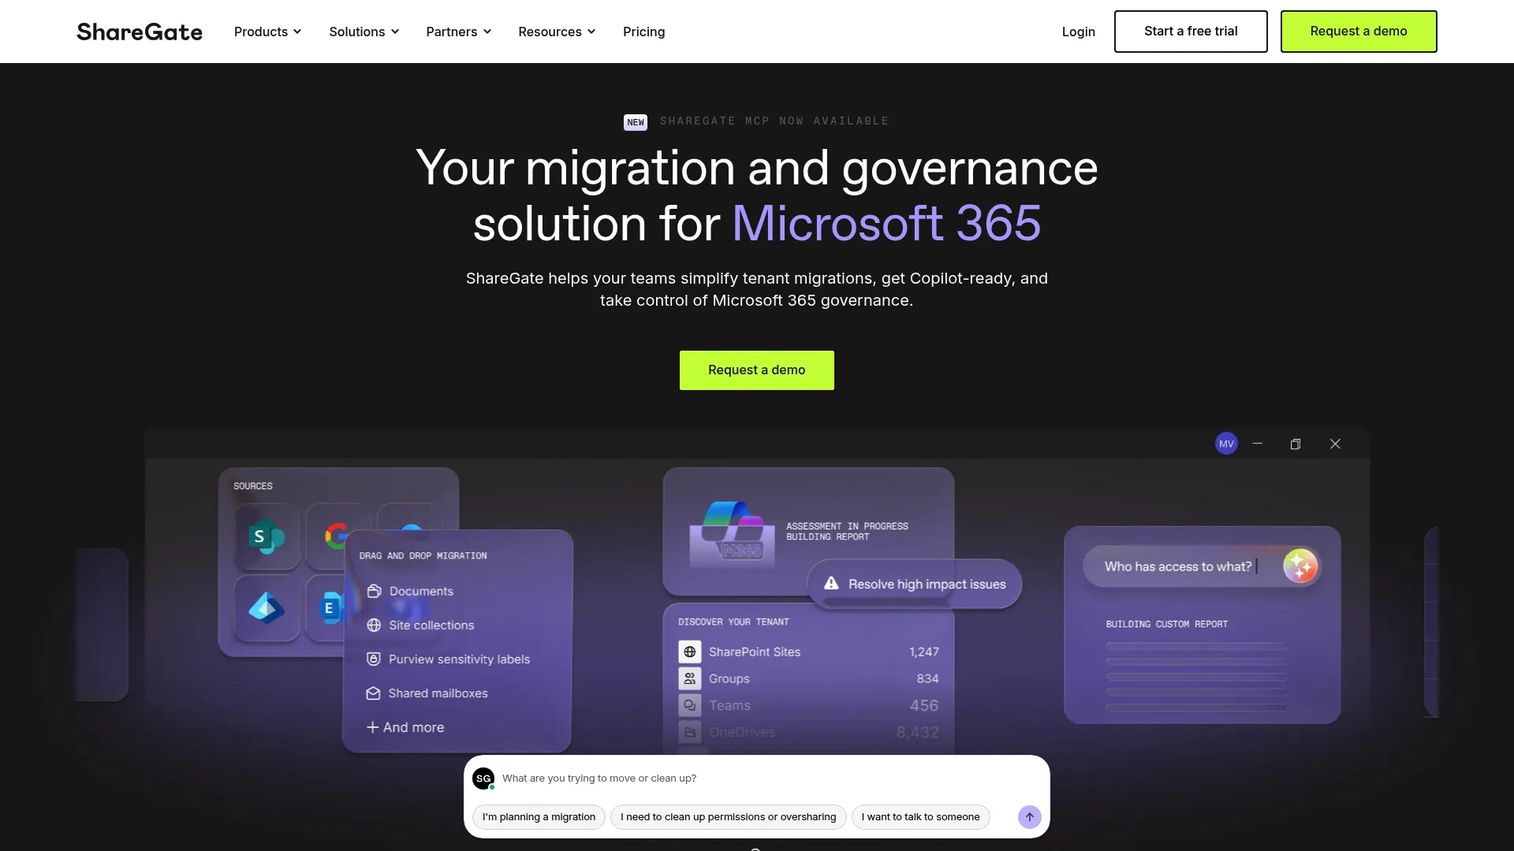Click the "Purview sensitivity labels" text
The width and height of the screenshot is (1514, 851).
(x=459, y=659)
